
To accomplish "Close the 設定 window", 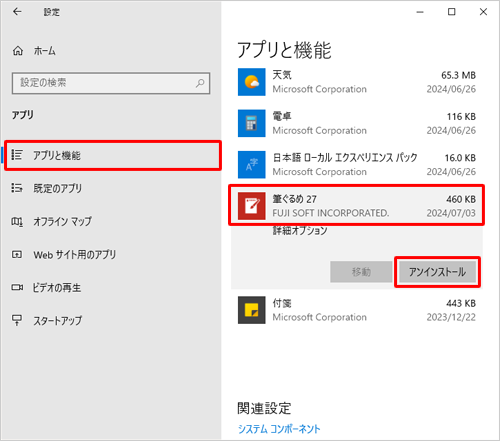I will coord(483,12).
